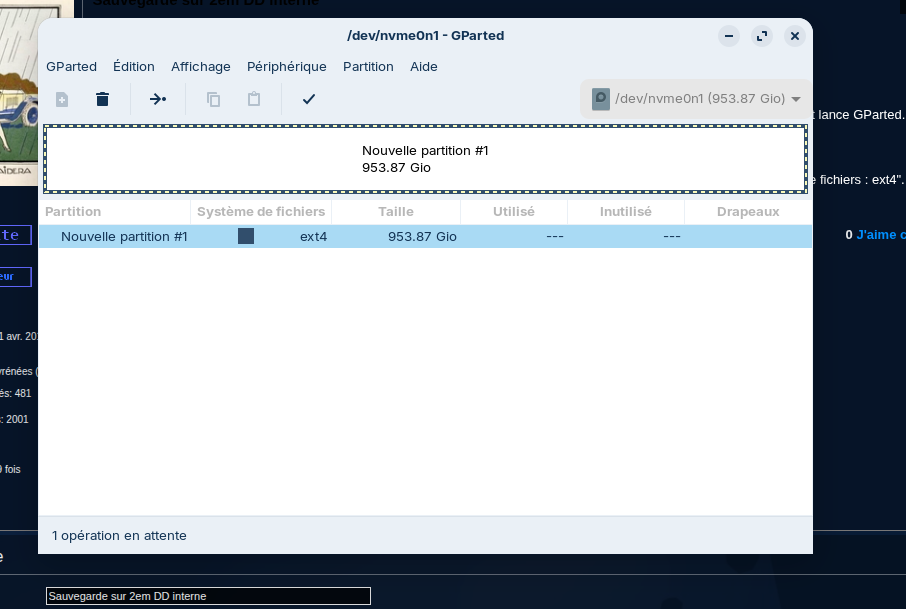
Task: Open the Aide menu
Action: (424, 67)
